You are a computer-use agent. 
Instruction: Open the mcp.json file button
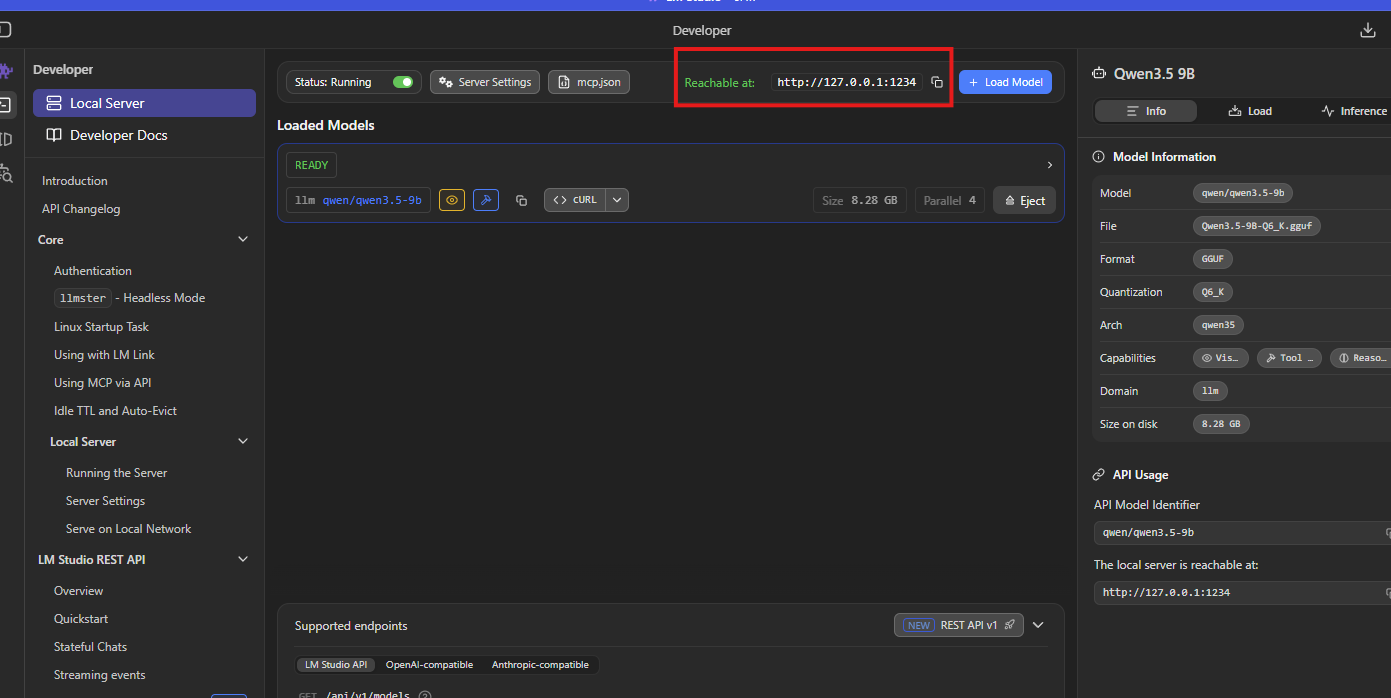[x=589, y=82]
